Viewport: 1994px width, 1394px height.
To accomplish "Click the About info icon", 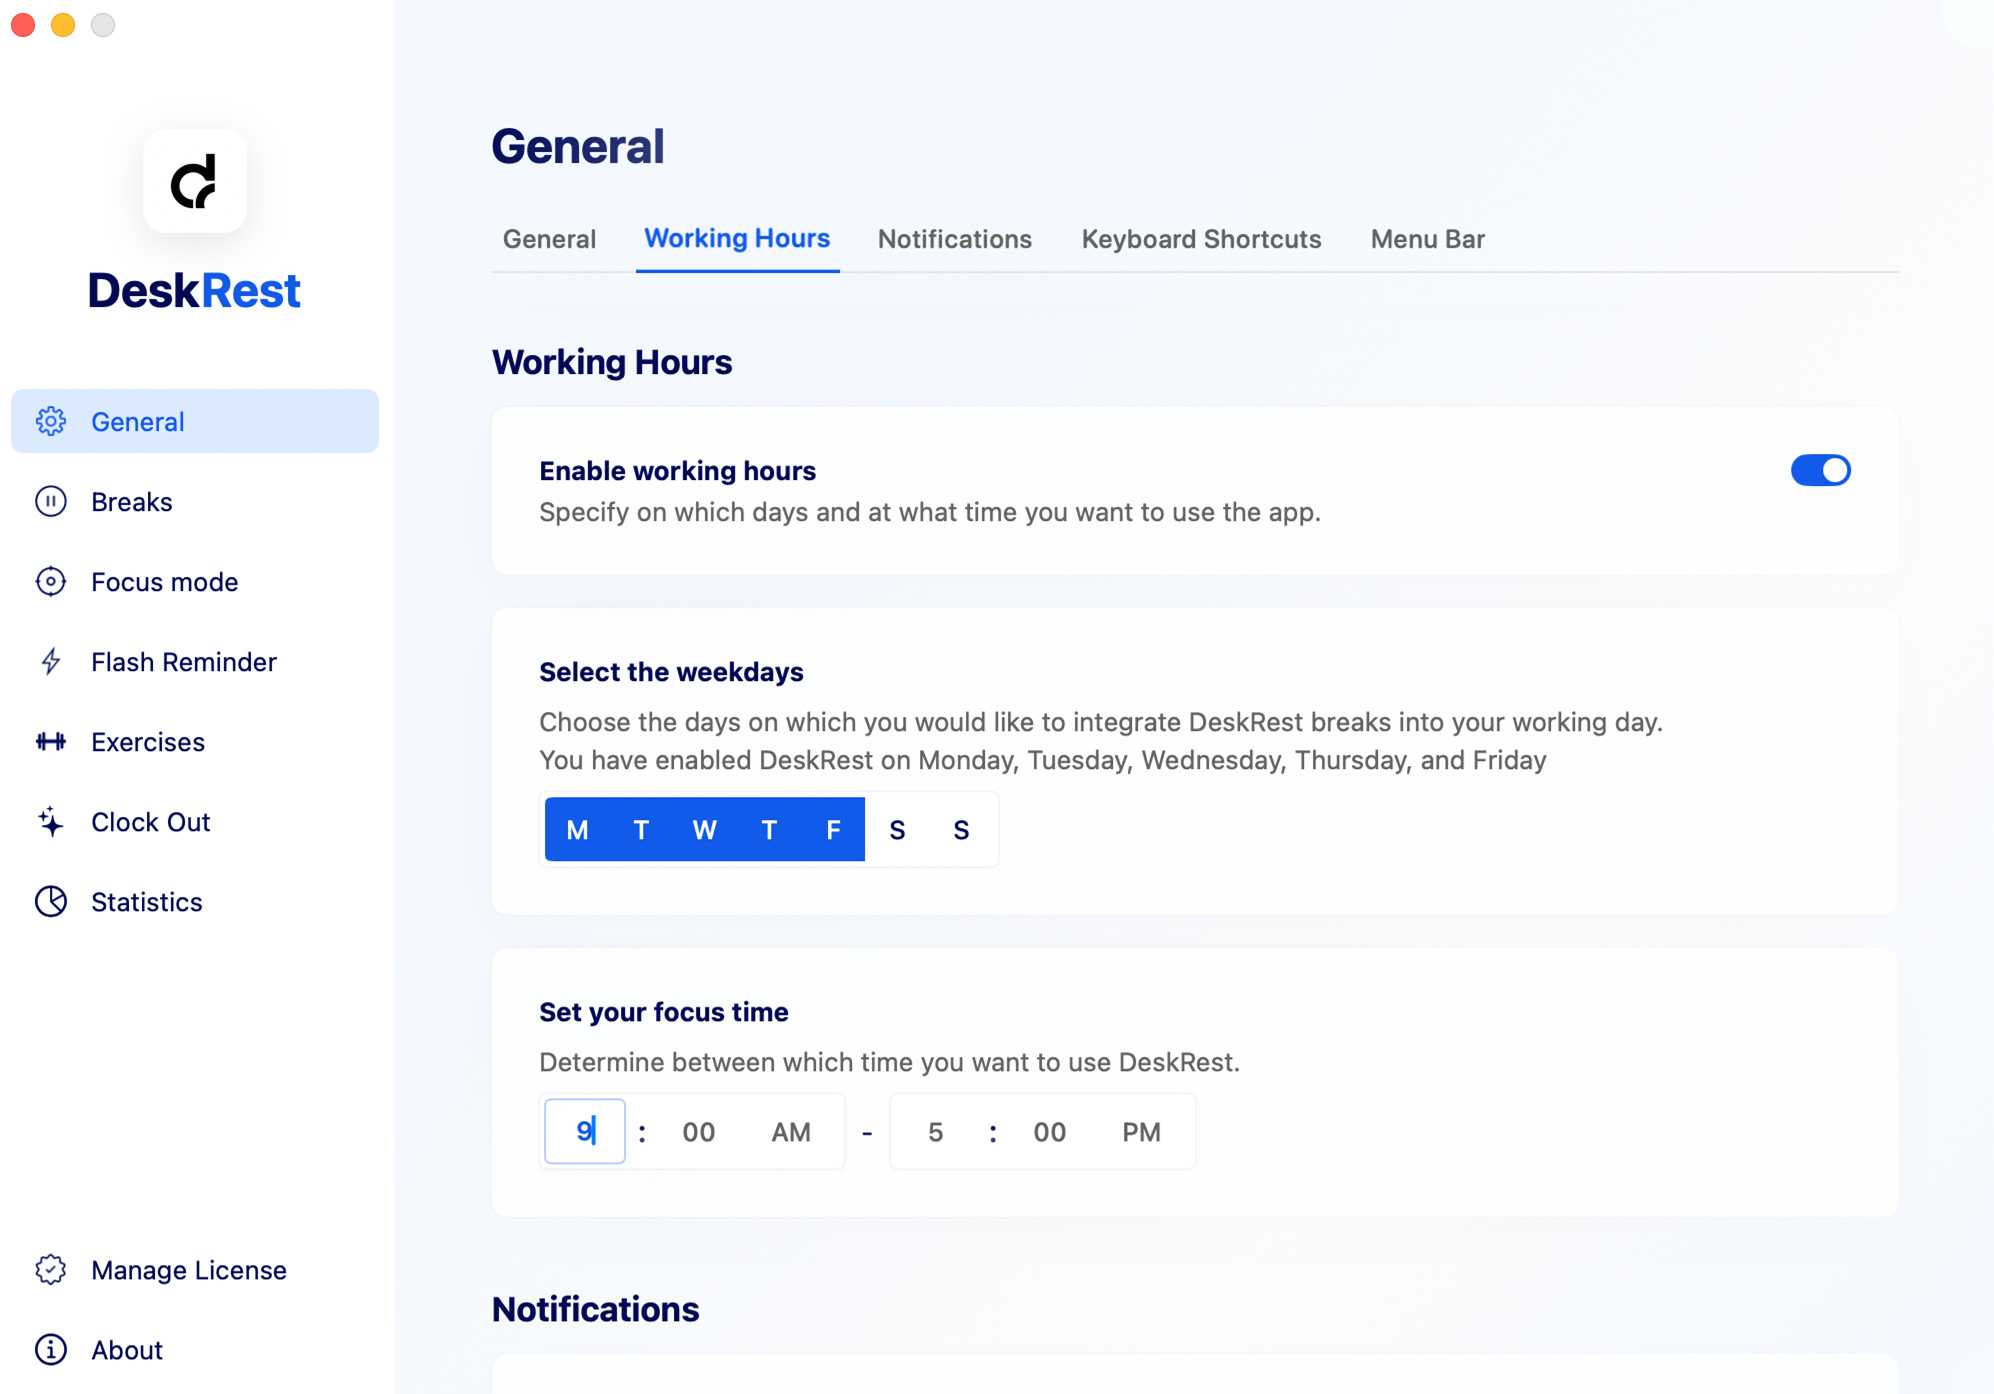I will 51,1349.
